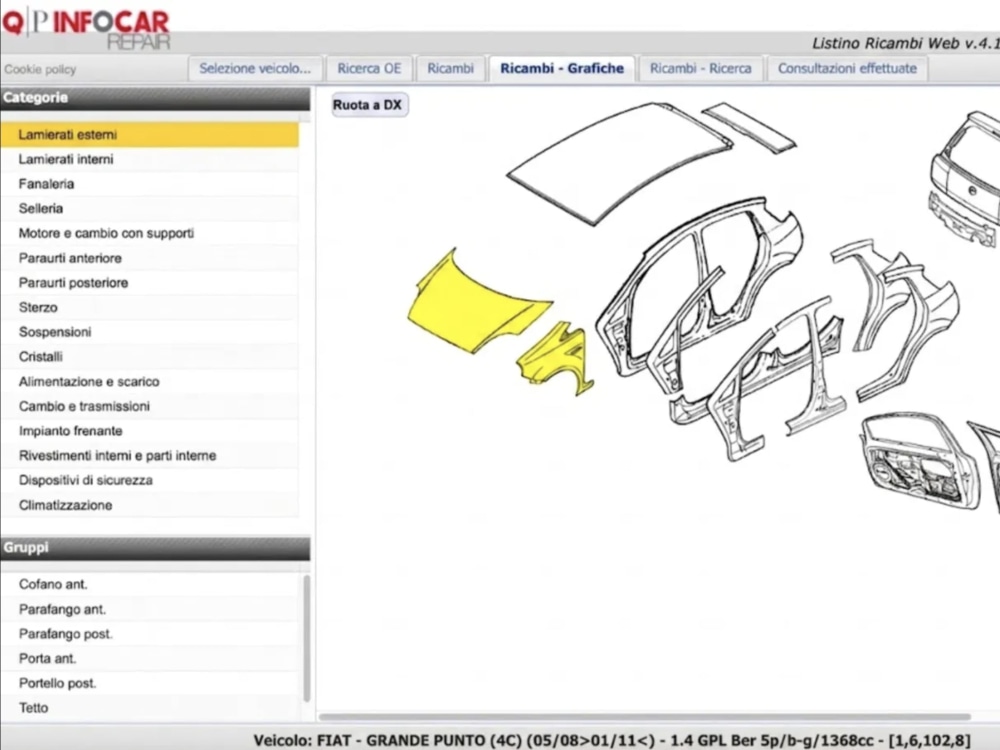Click the small roof strip part
1000x750 pixels.
[749, 128]
